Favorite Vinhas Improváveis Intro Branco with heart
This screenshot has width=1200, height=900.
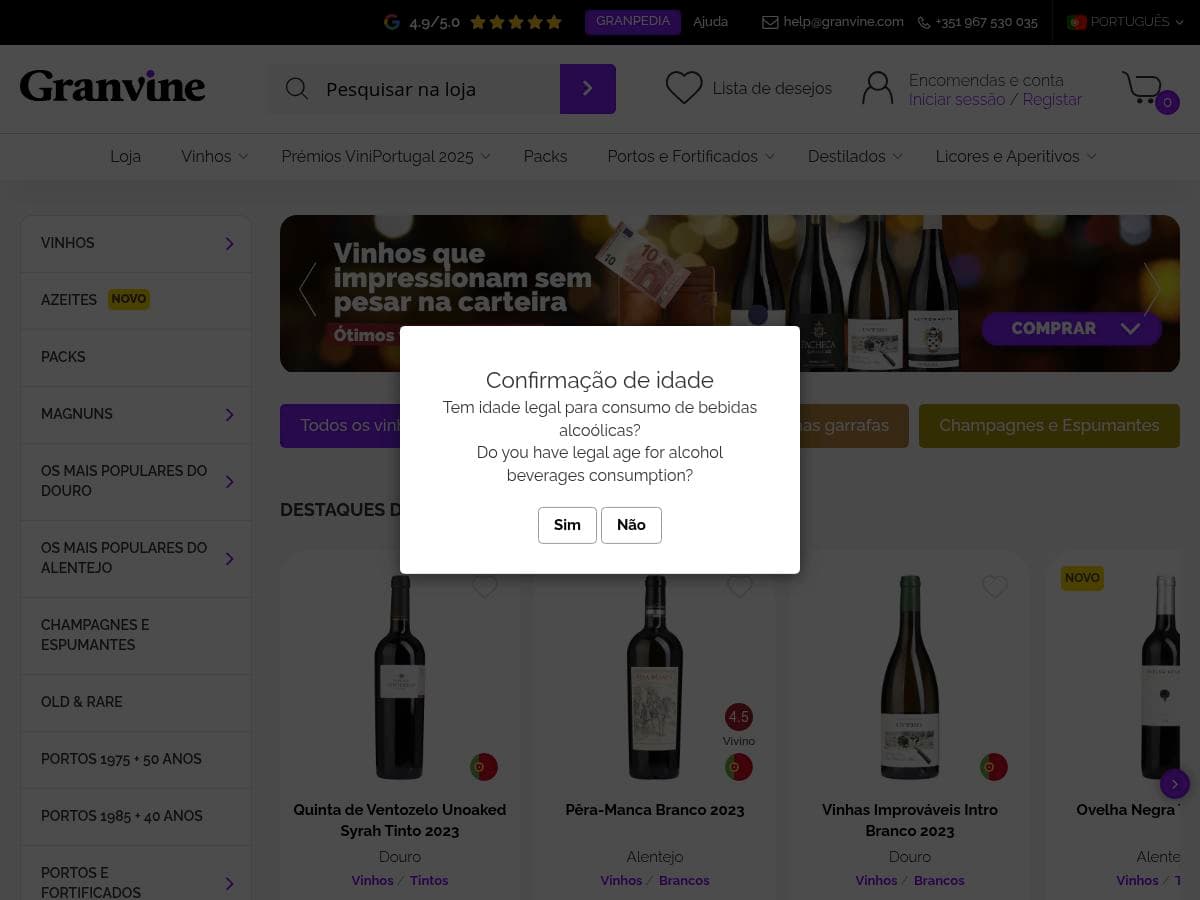pyautogui.click(x=994, y=587)
